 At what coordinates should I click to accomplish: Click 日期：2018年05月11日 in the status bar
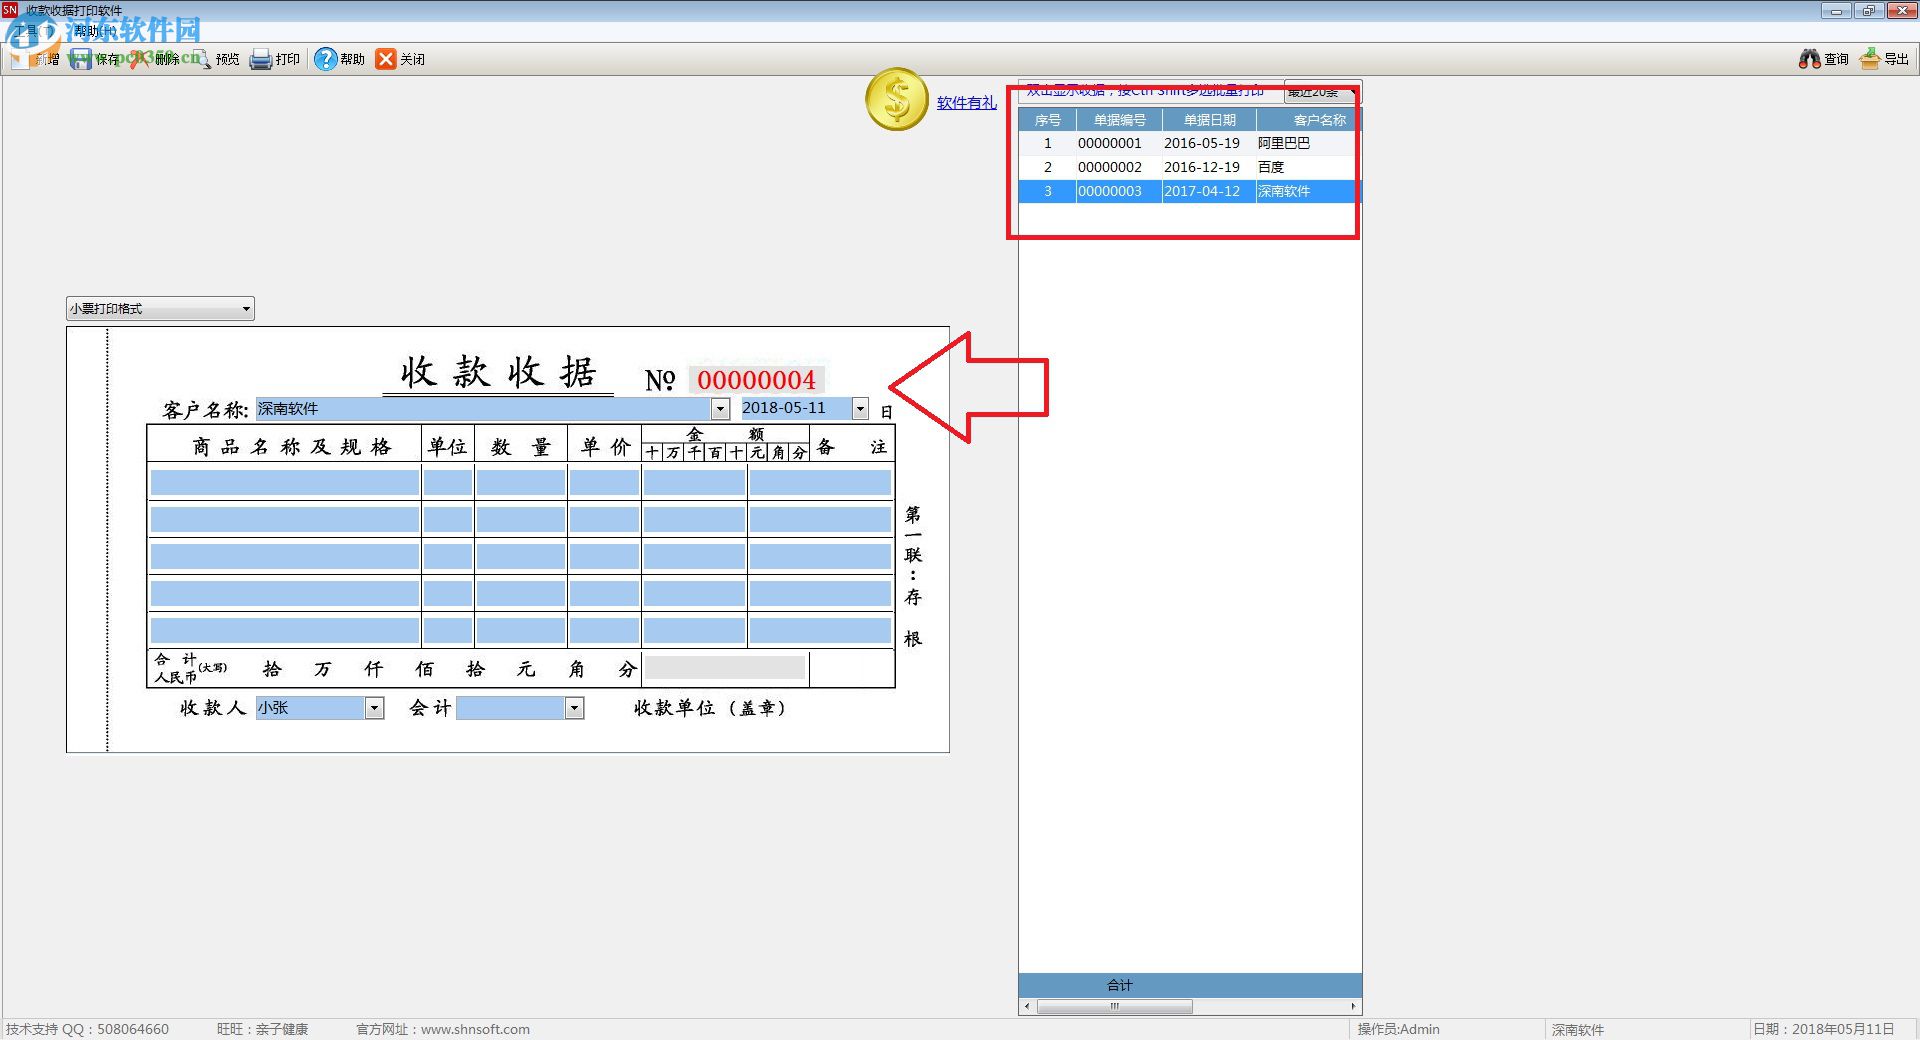(1823, 1029)
